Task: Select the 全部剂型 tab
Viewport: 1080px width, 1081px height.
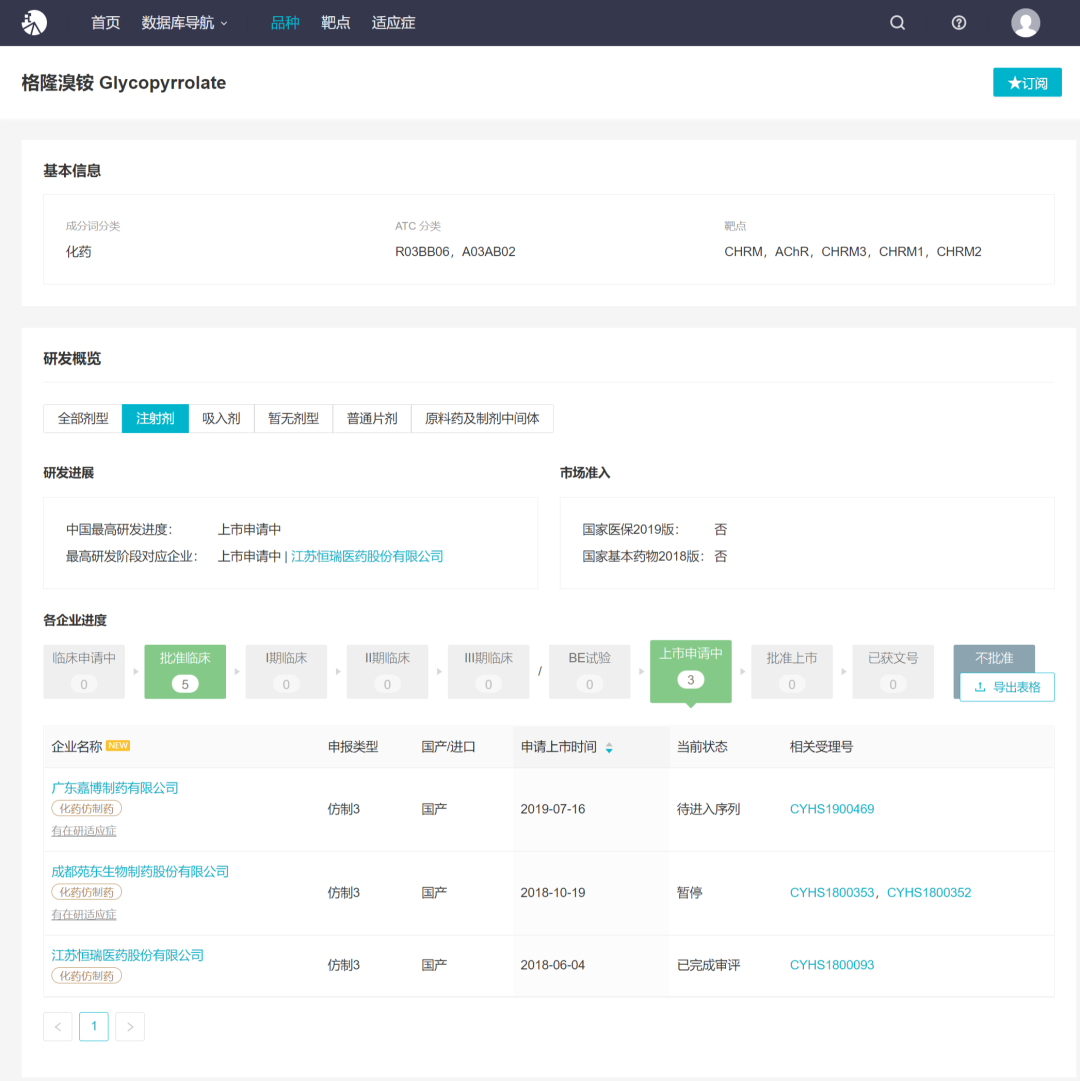Action: (83, 418)
